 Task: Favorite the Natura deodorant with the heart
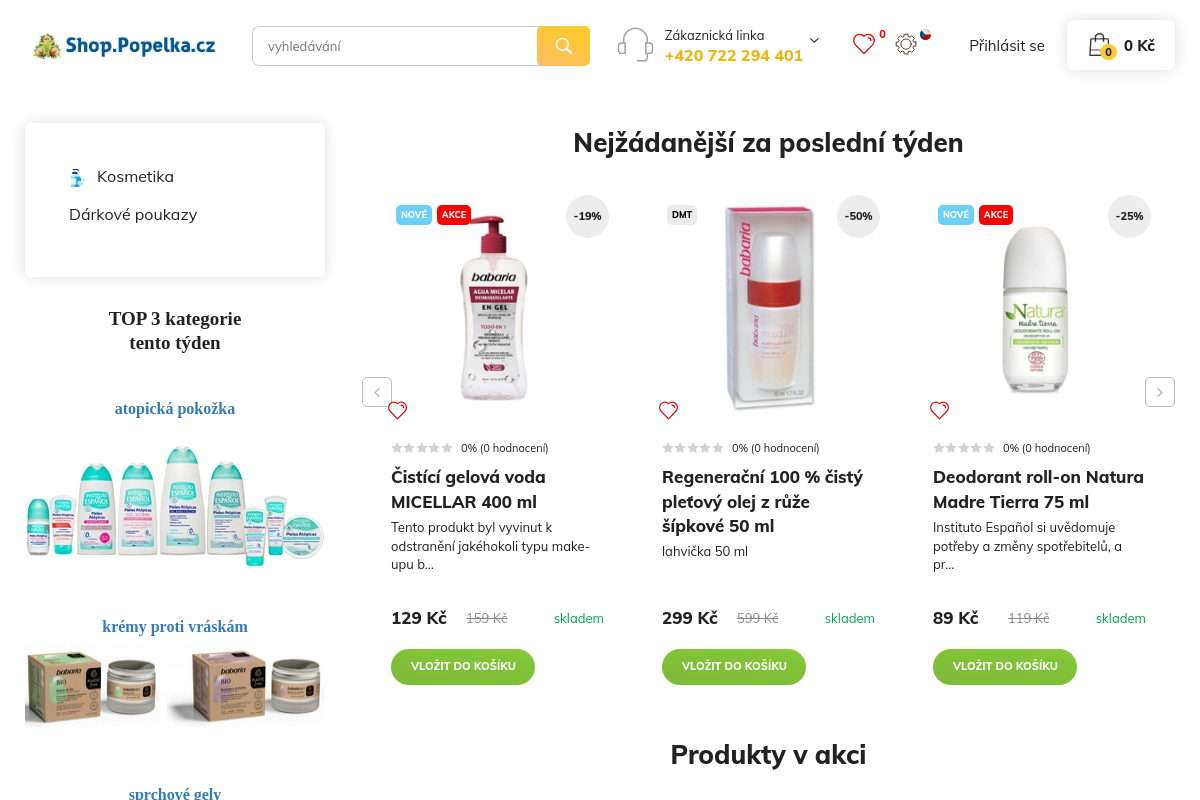[x=939, y=410]
